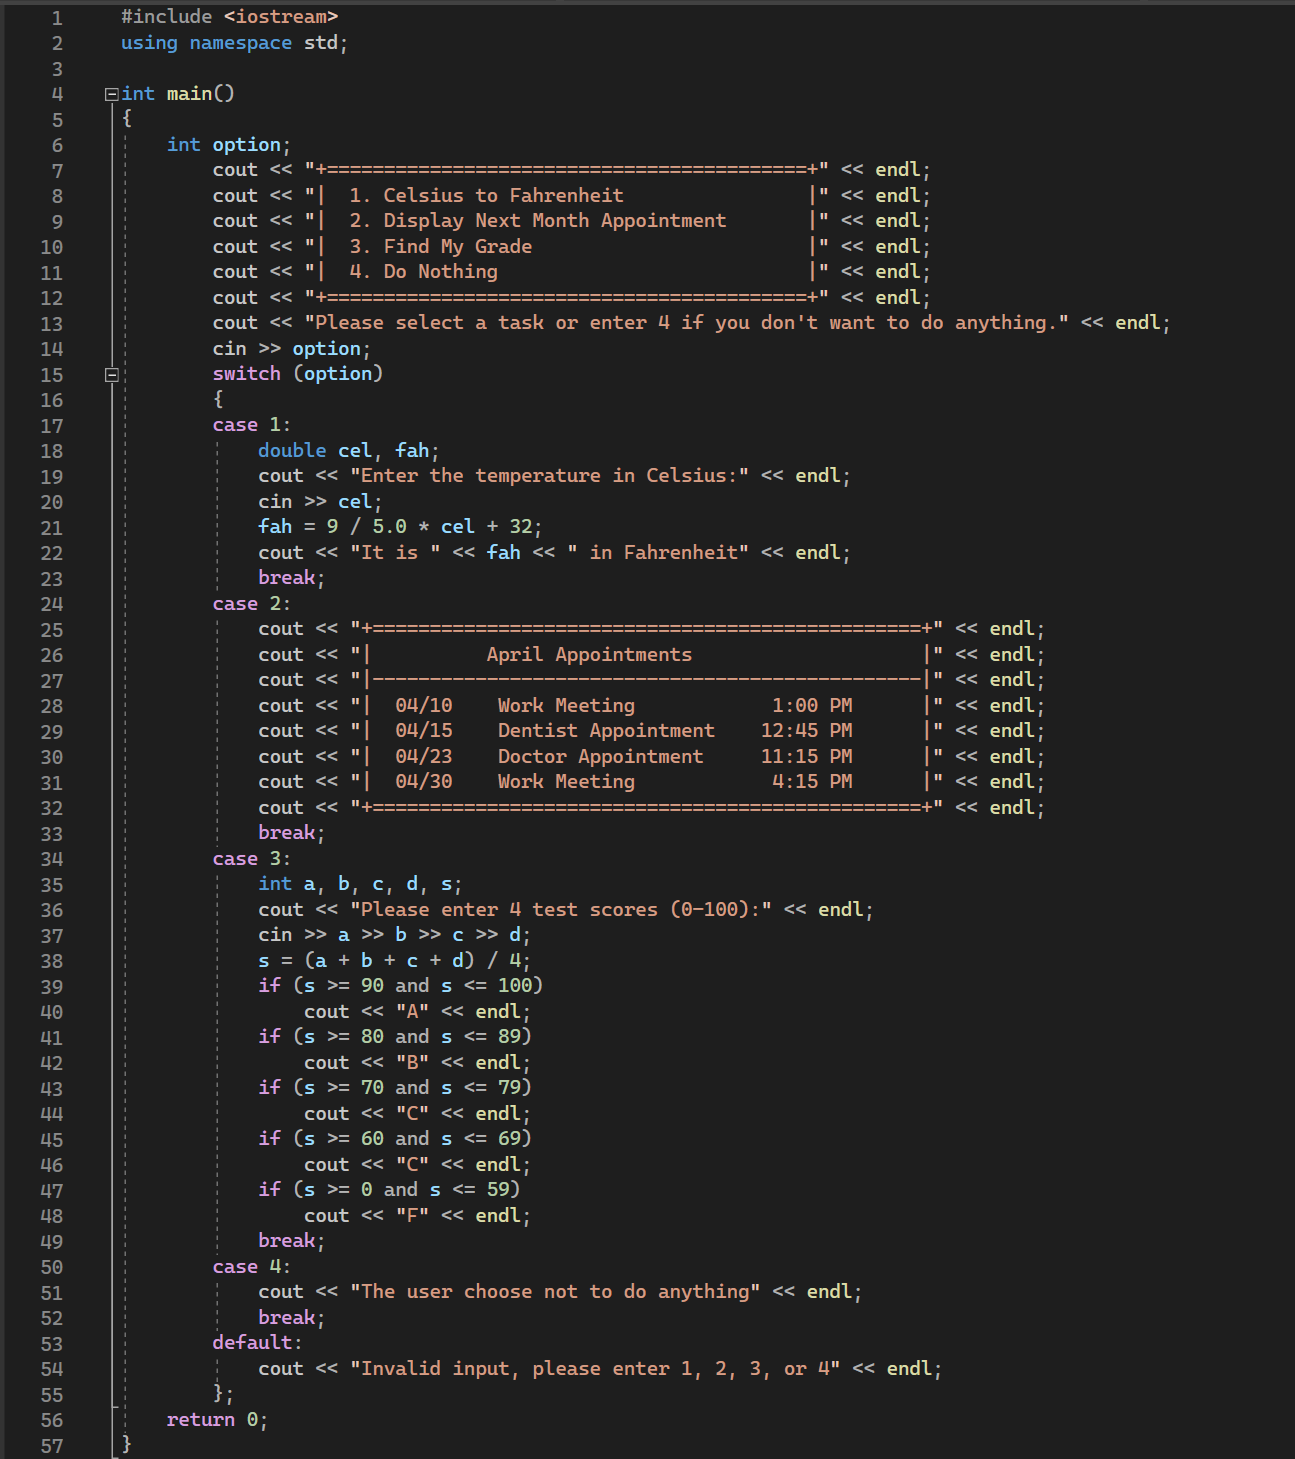Collapse the main function fold marker
Image resolution: width=1295 pixels, height=1459 pixels.
pos(112,94)
